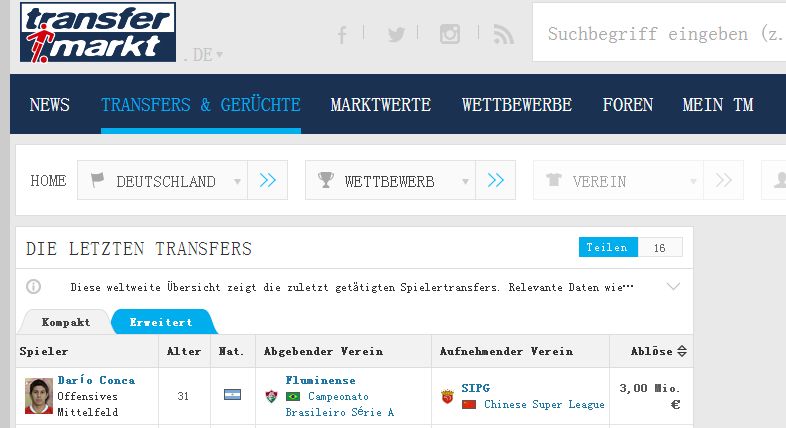The width and height of the screenshot is (786, 428).
Task: Click the shirt icon in VEREIN selector
Action: click(x=554, y=179)
